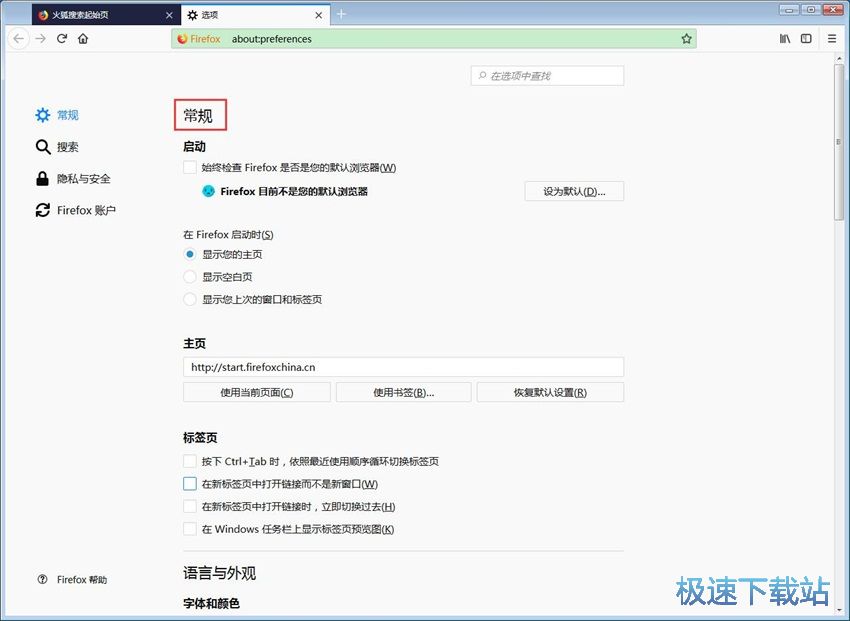The height and width of the screenshot is (621, 850).
Task: Click 使用书签 button
Action: pos(404,392)
